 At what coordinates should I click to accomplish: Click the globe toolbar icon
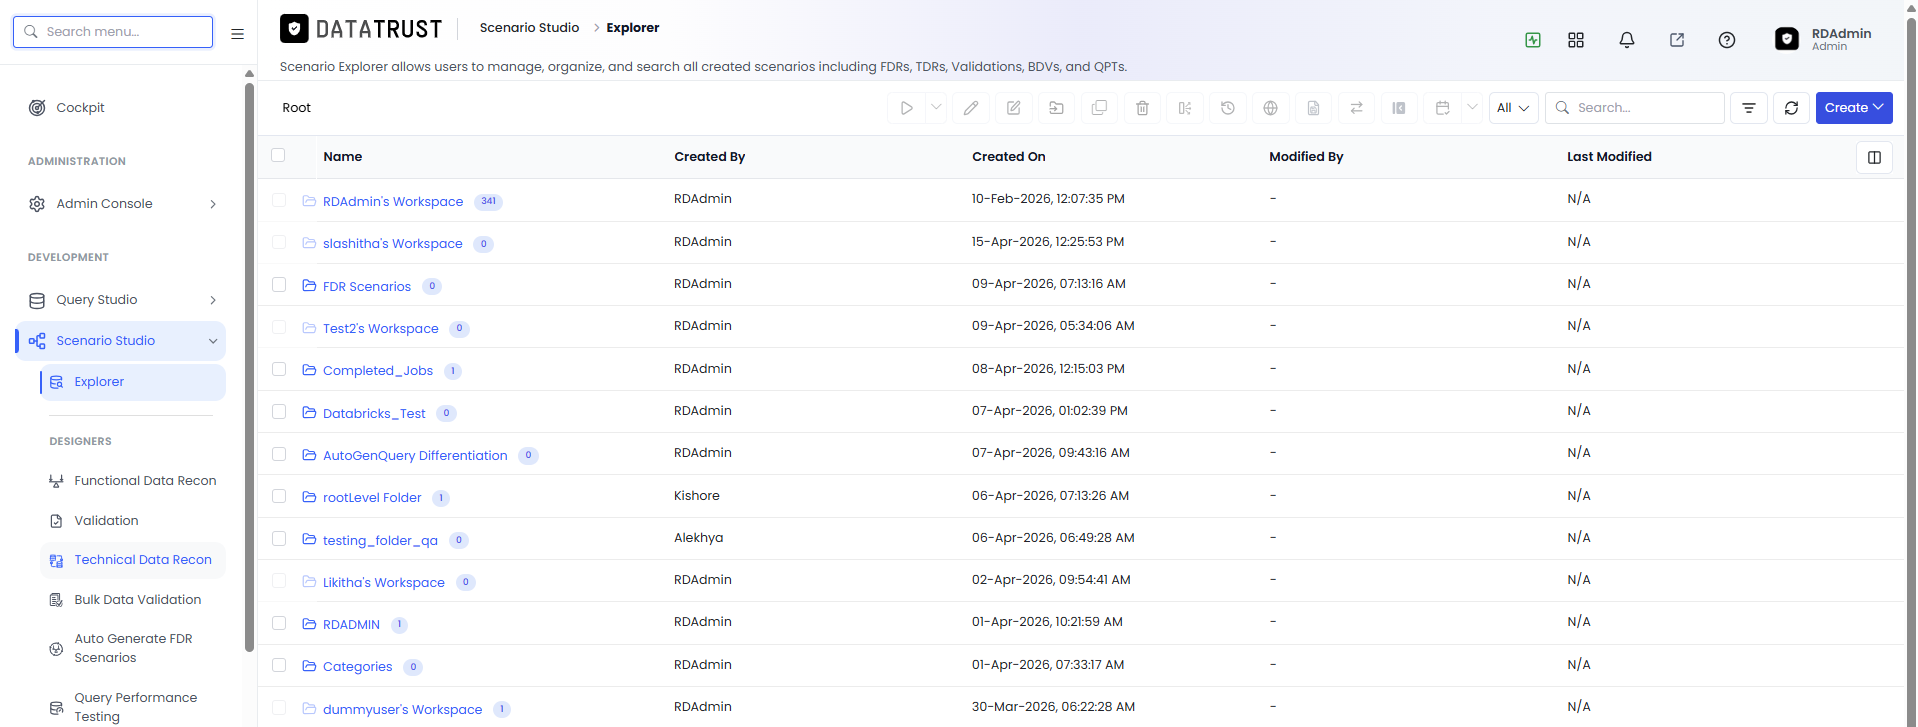click(x=1271, y=108)
